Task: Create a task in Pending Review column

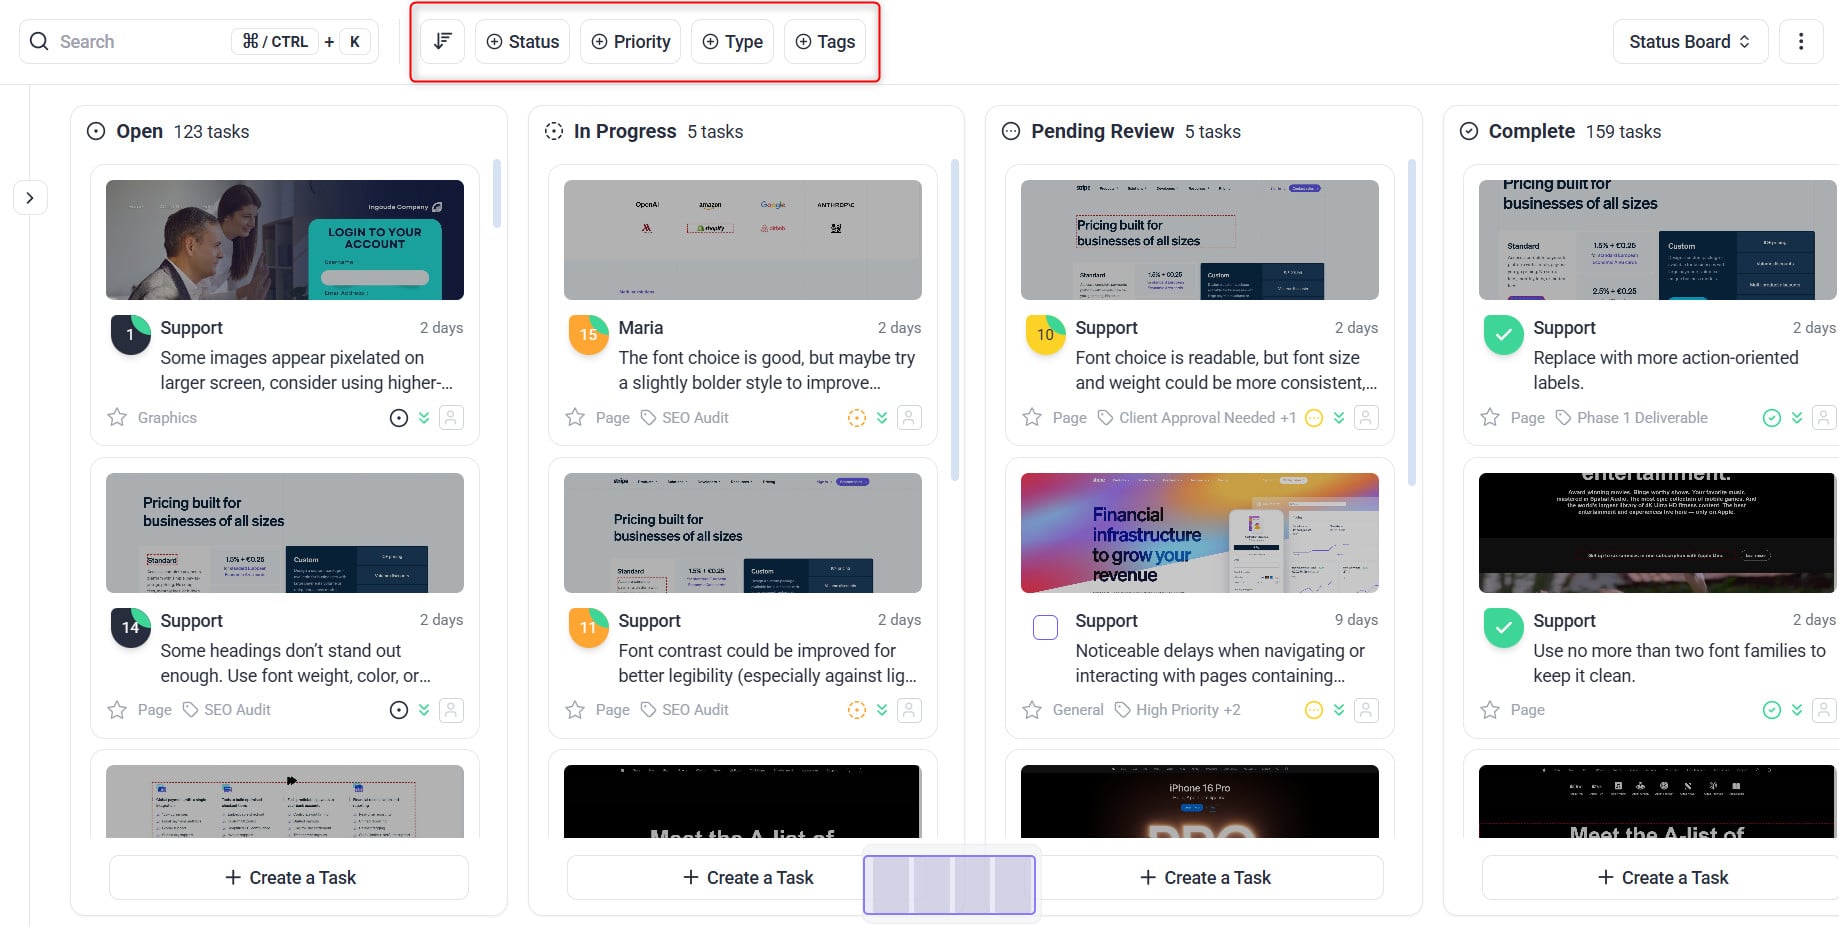Action: tap(1205, 877)
